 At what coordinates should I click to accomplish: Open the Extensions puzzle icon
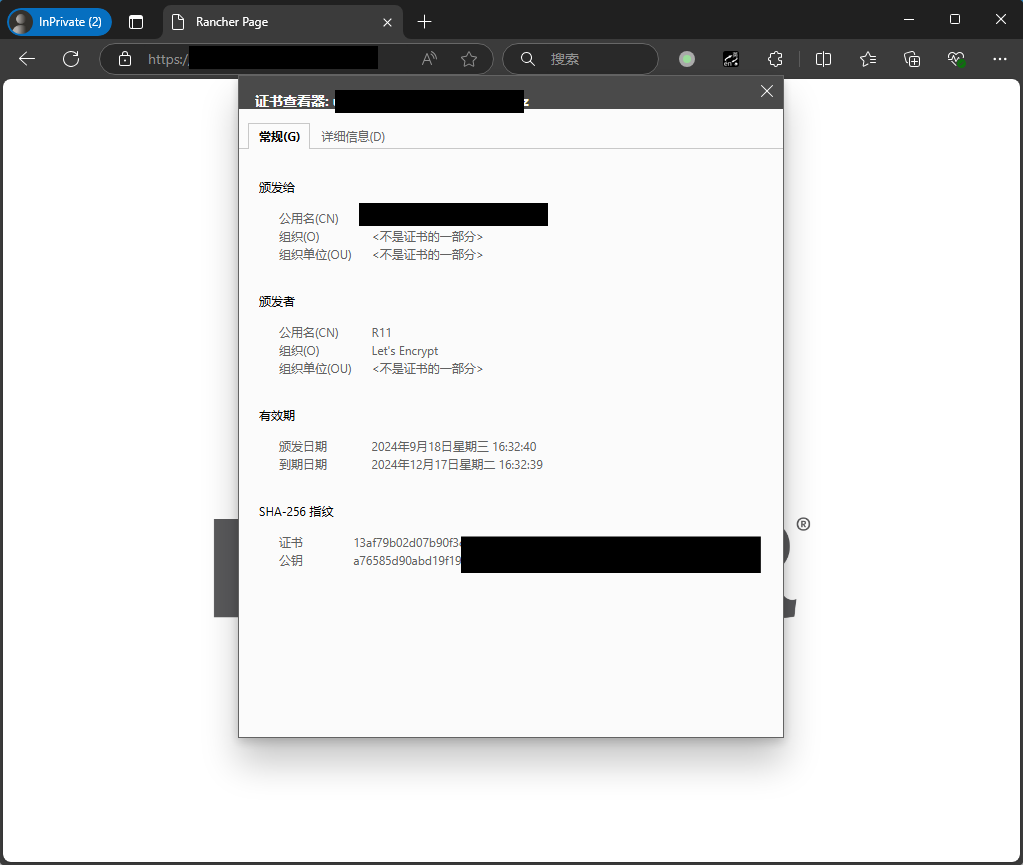(x=775, y=59)
